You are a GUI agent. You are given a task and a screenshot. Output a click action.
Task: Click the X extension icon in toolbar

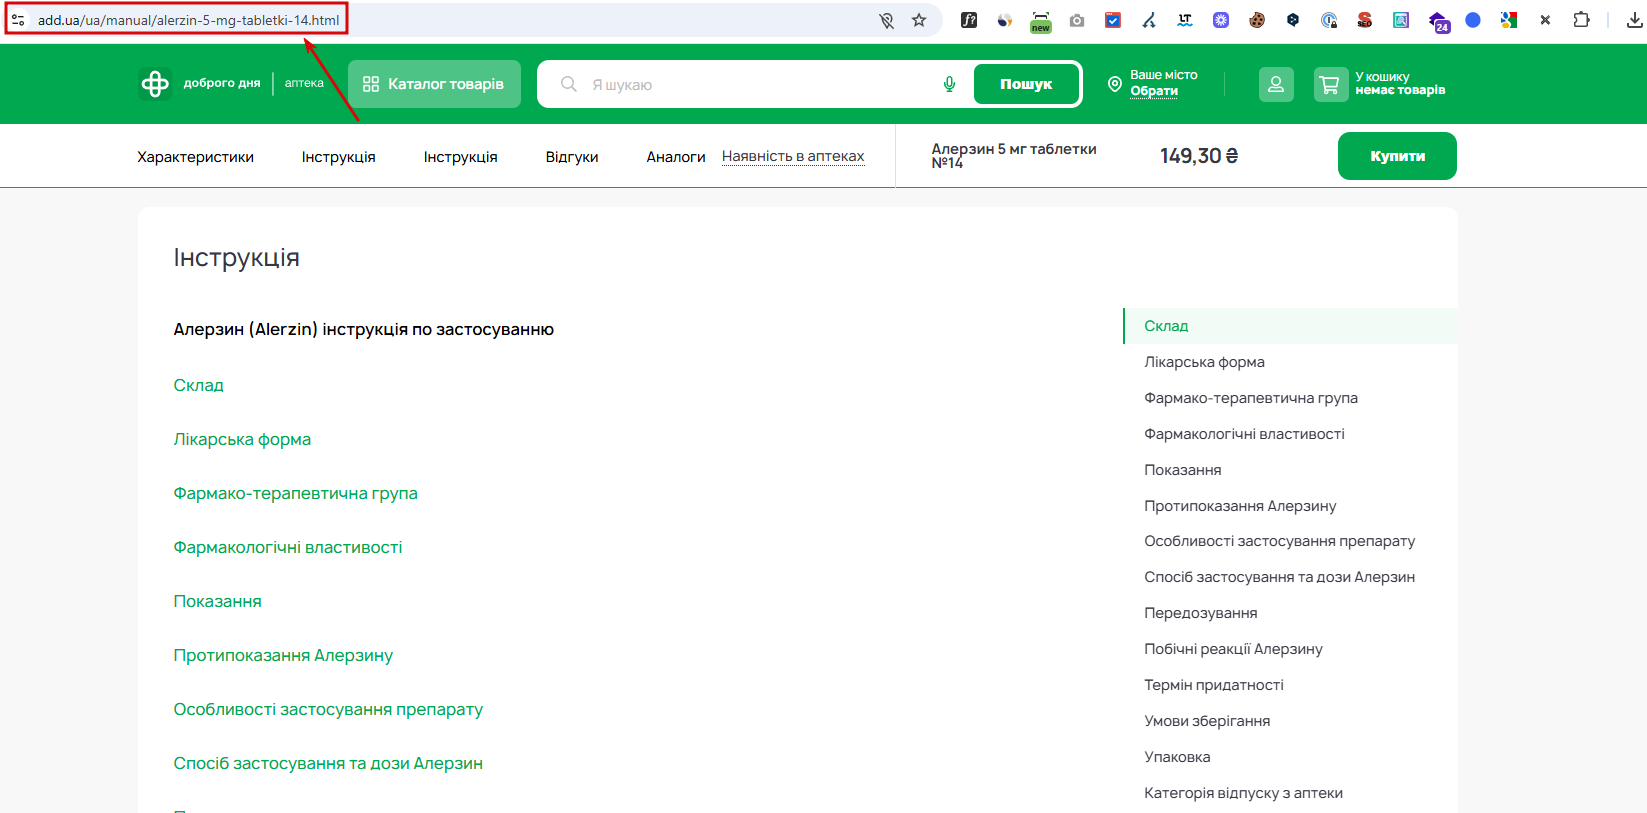1545,20
